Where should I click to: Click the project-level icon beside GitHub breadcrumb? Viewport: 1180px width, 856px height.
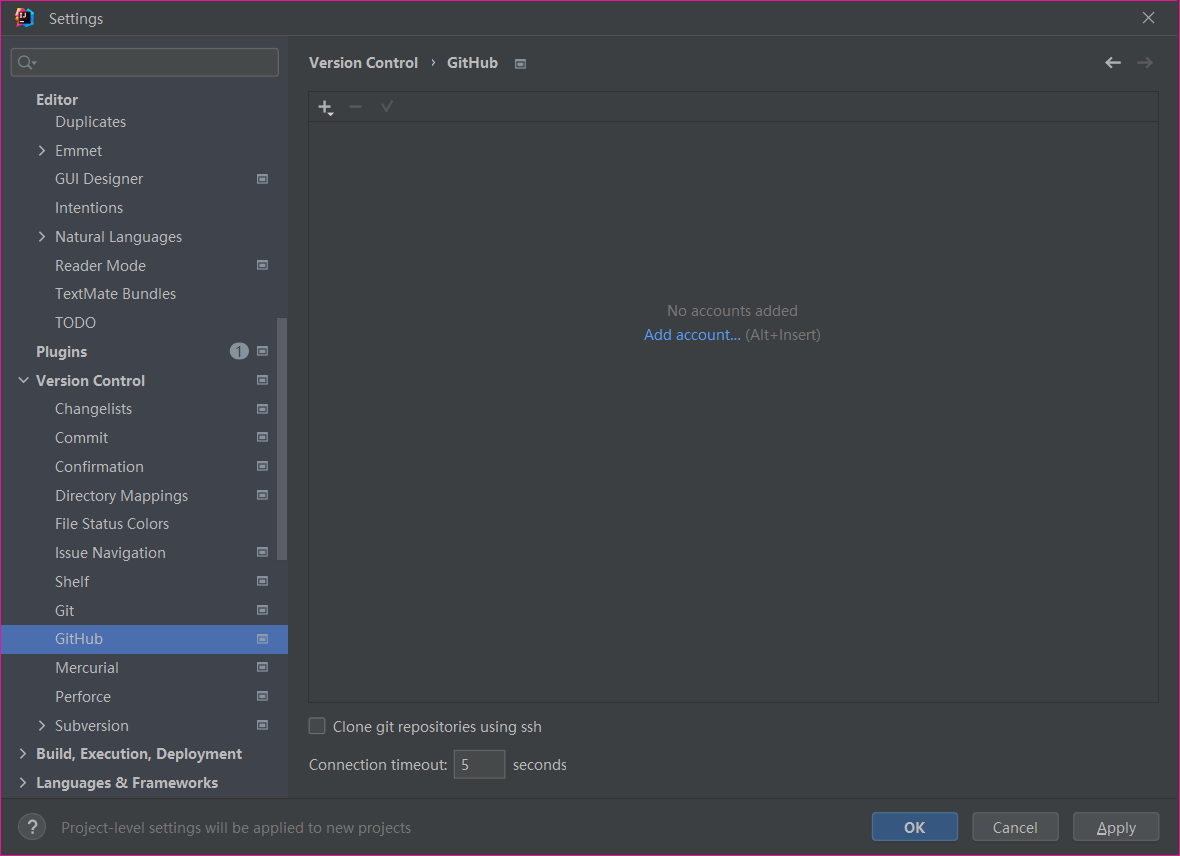pos(520,64)
